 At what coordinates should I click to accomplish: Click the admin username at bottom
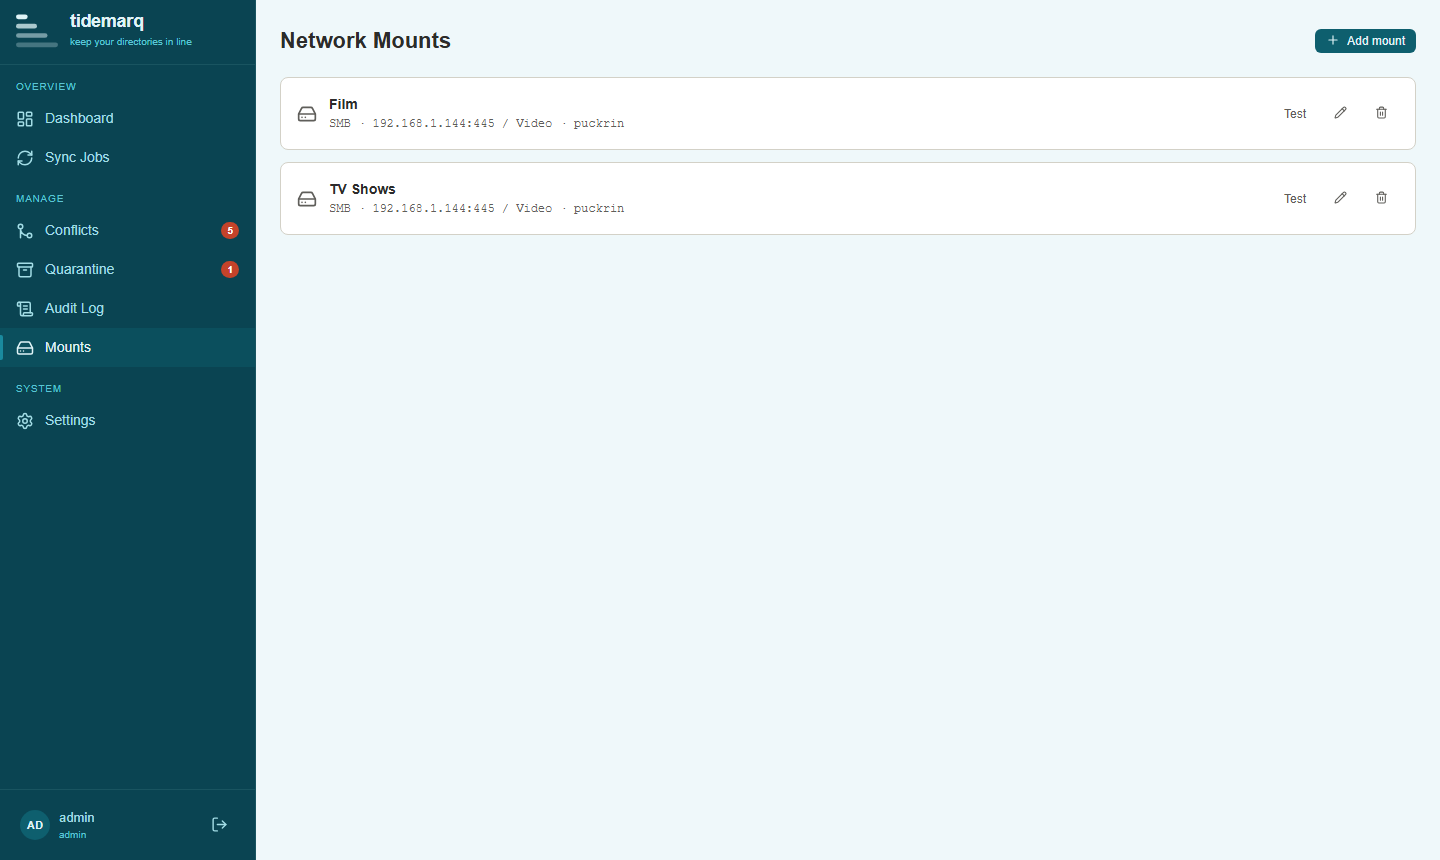pos(77,818)
